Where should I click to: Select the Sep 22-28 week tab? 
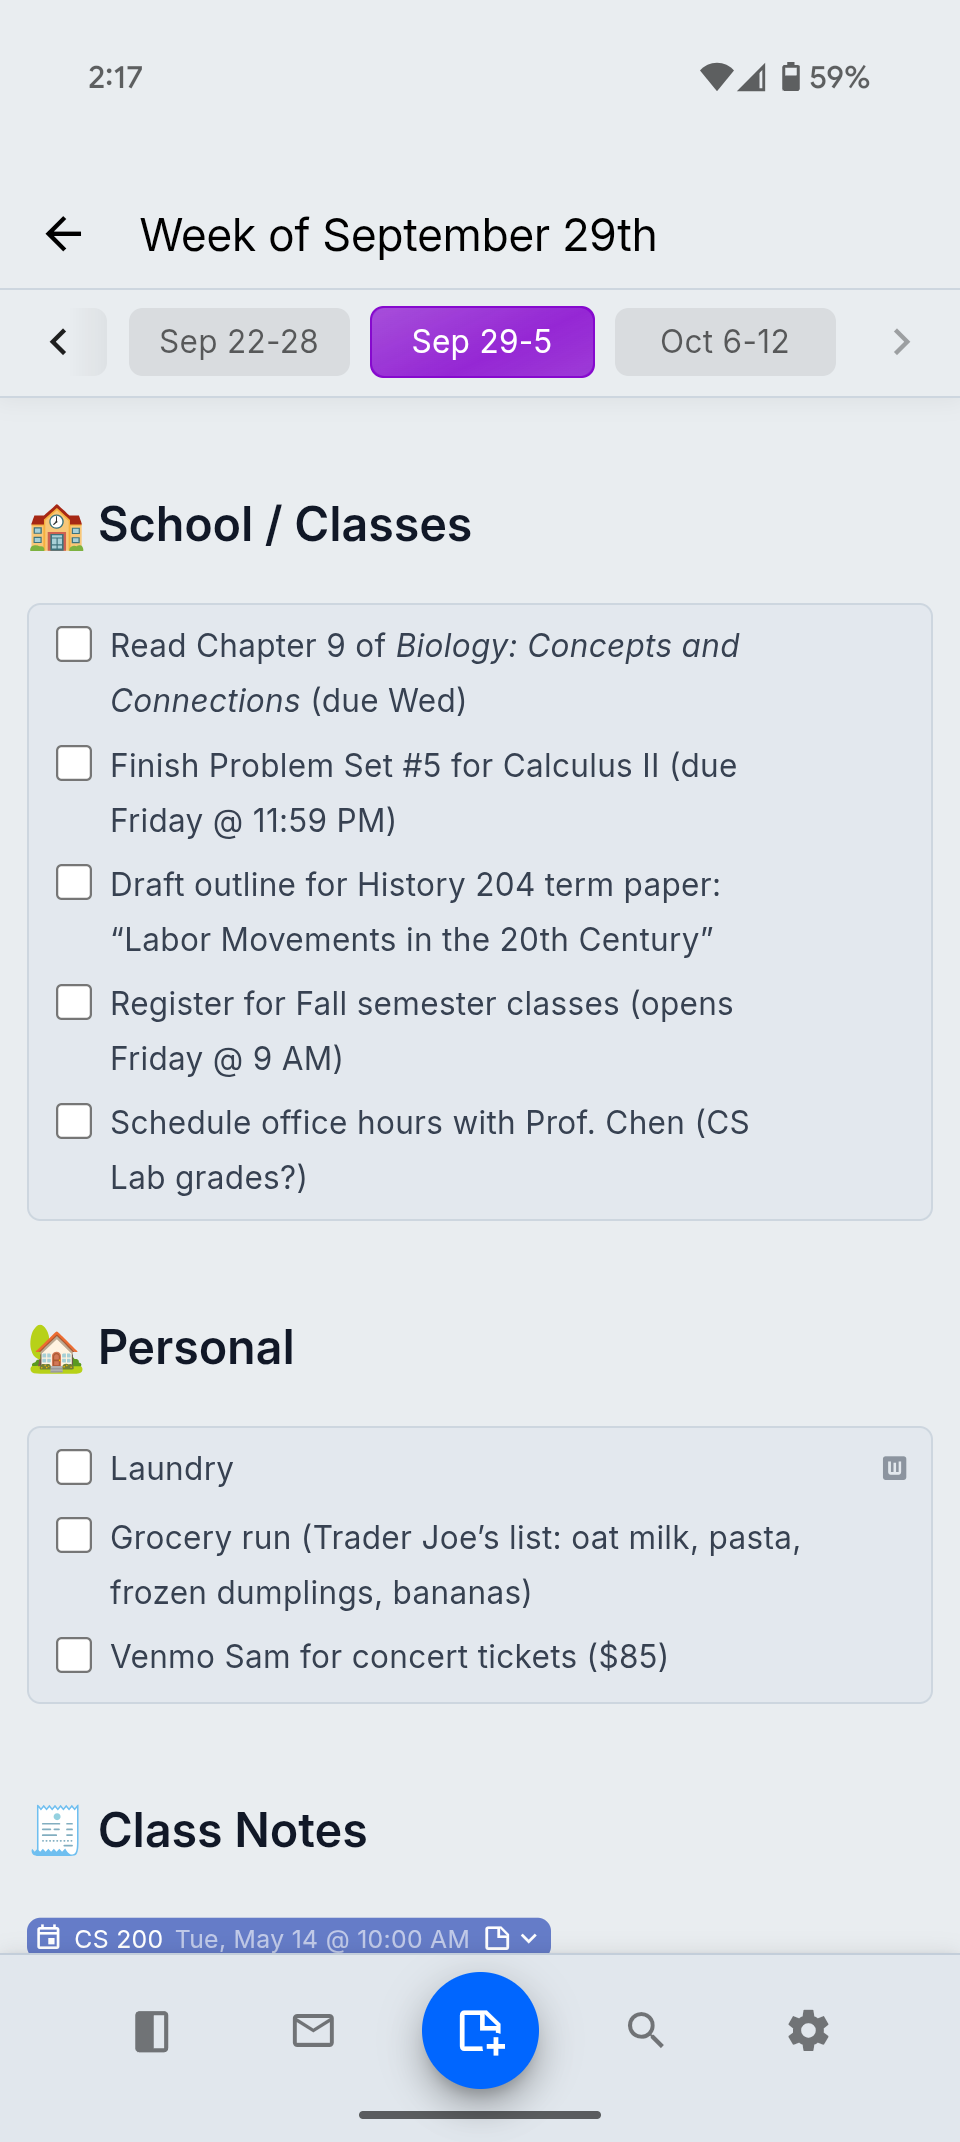(239, 342)
